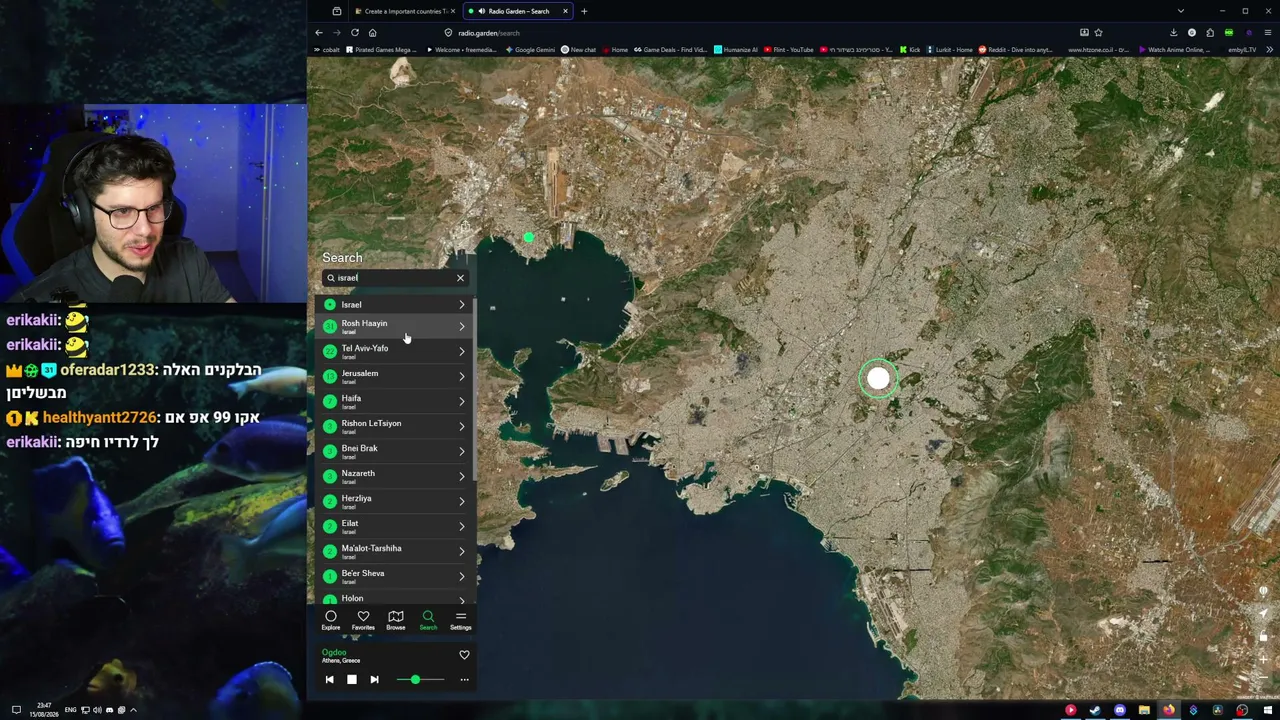Screen dimensions: 1280x720
Task: Open Radio Garden Settings
Action: 460,620
